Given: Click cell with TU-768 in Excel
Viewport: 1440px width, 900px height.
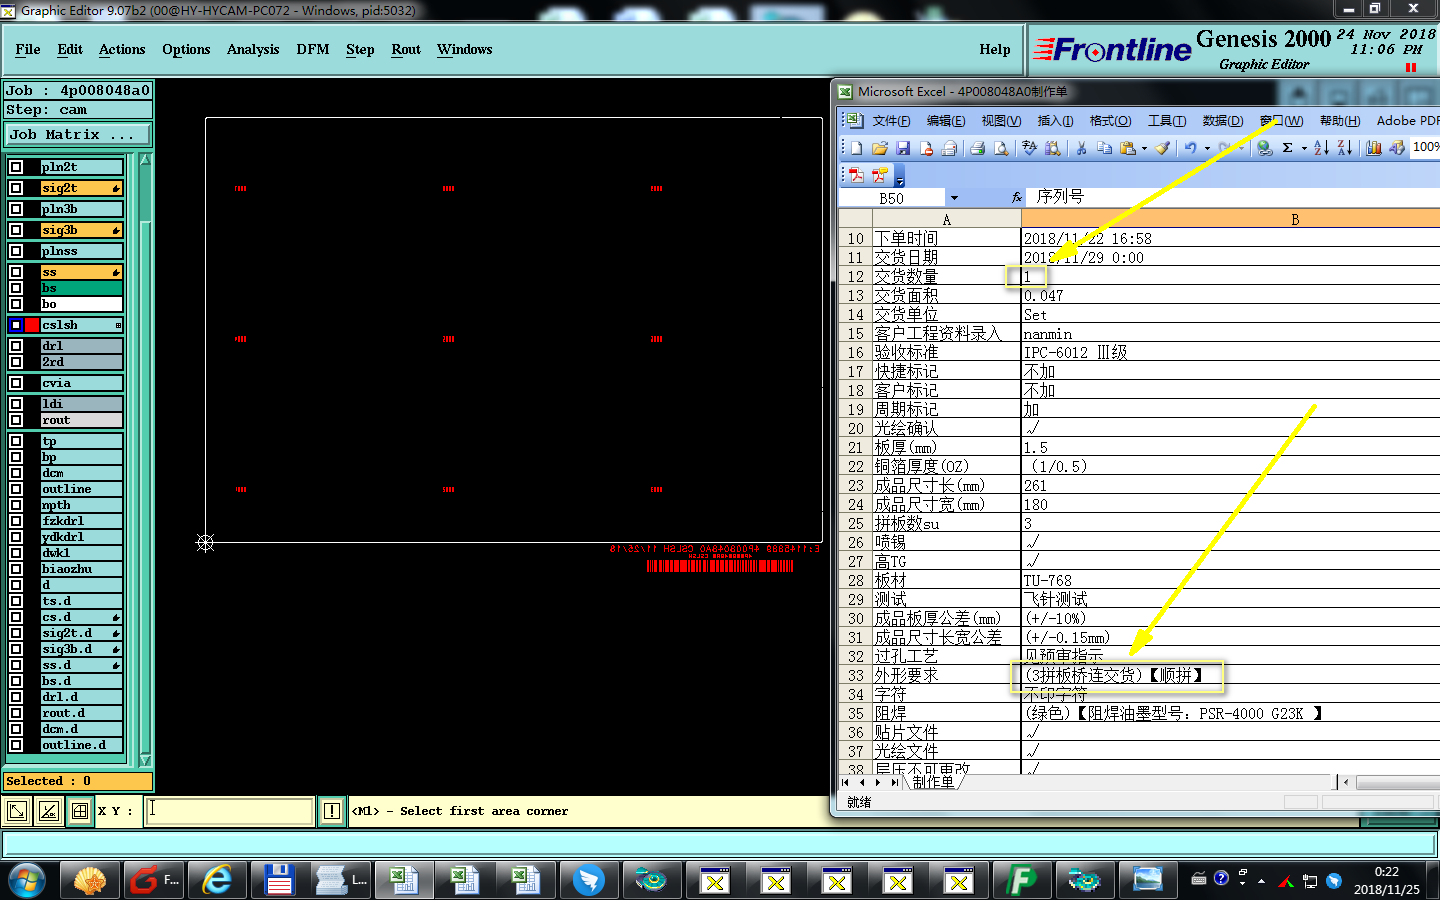Looking at the screenshot, I should coord(1230,580).
